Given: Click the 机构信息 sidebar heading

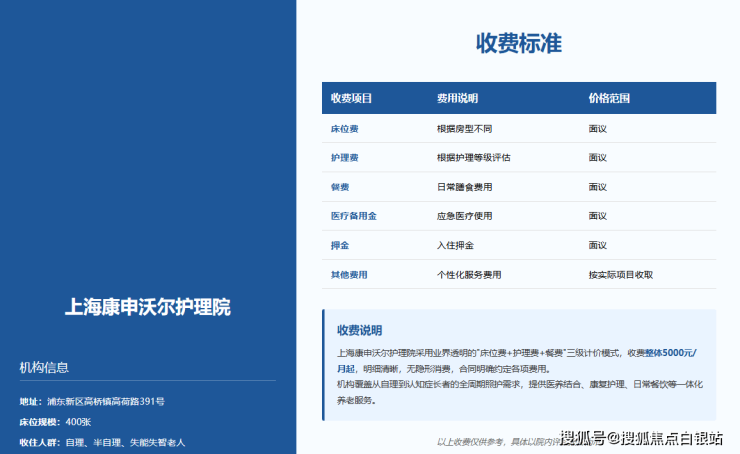Looking at the screenshot, I should (44, 367).
